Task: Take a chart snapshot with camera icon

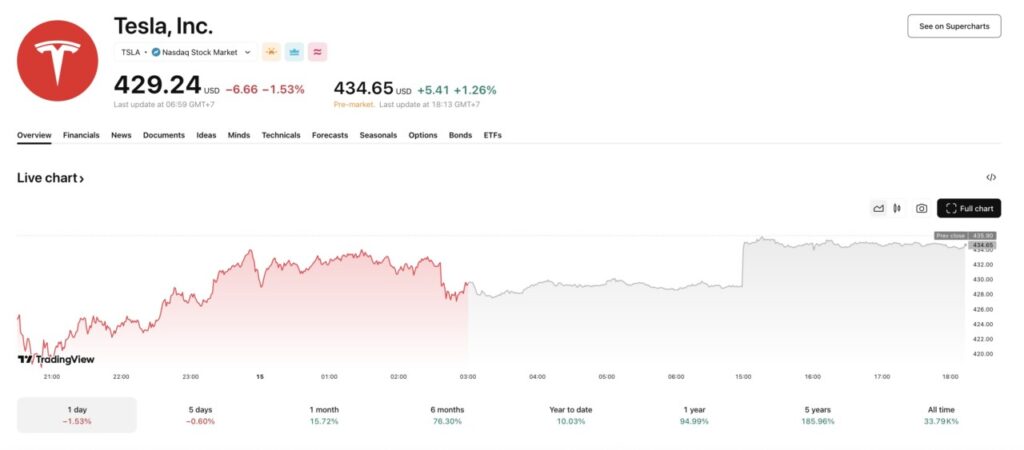Action: click(x=922, y=208)
